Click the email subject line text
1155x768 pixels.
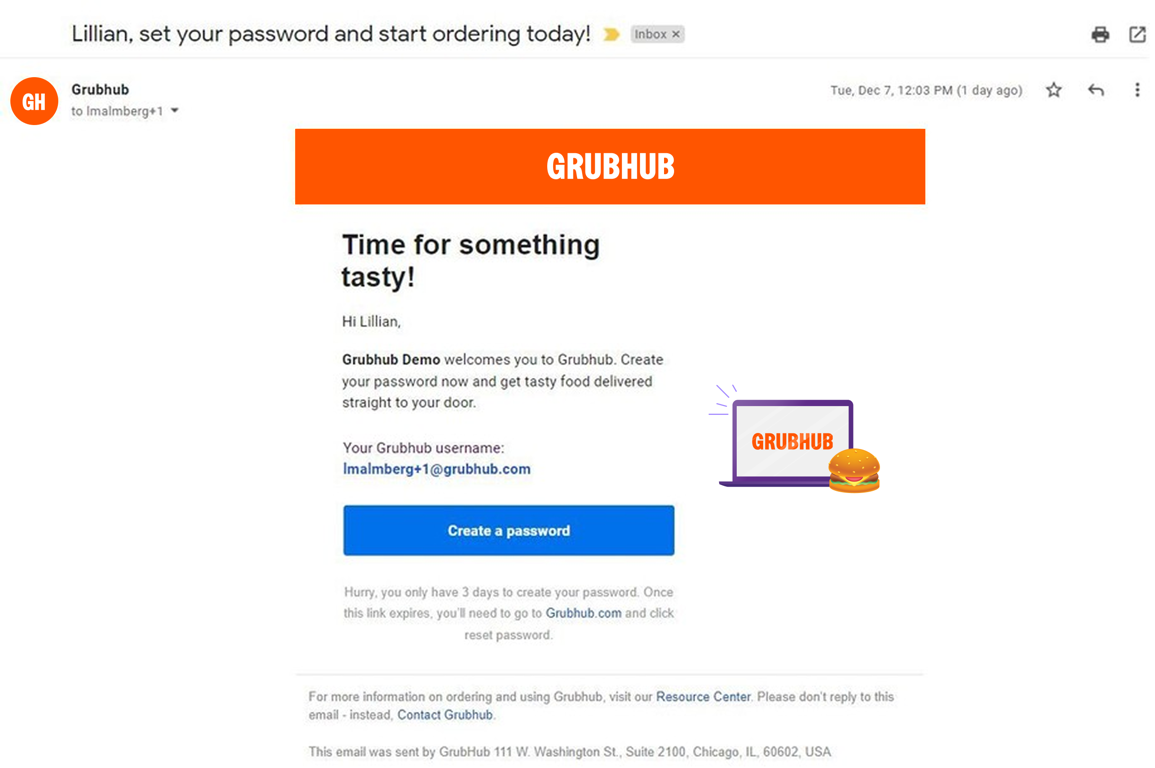click(331, 34)
